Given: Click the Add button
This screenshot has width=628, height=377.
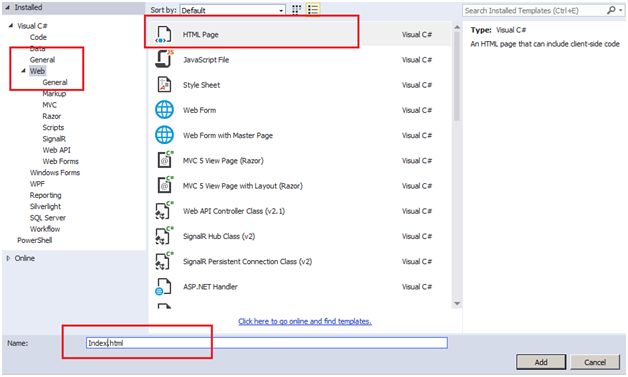Looking at the screenshot, I should point(541,362).
